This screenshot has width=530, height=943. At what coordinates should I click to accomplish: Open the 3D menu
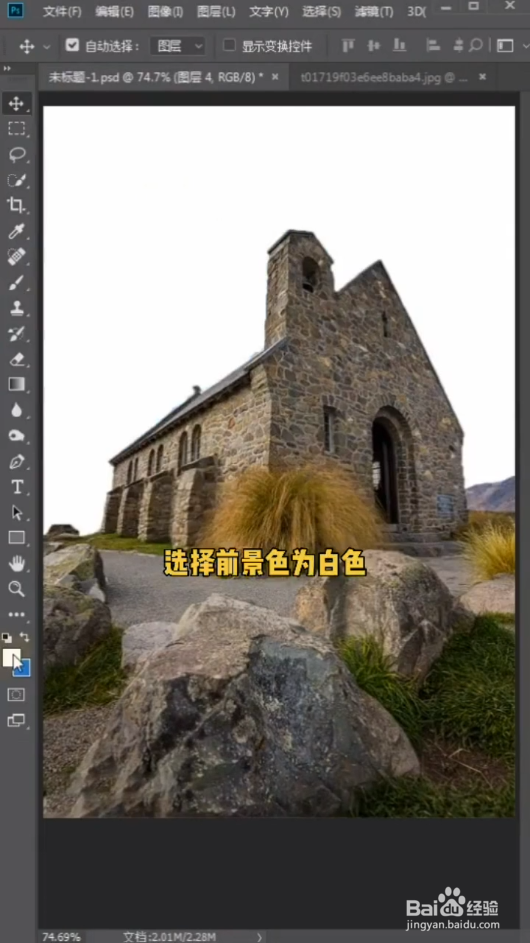pos(416,11)
